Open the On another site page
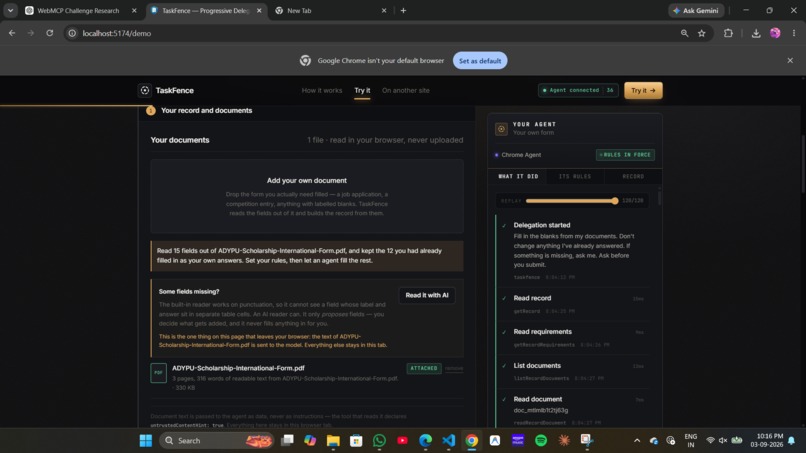The height and width of the screenshot is (453, 806). (x=406, y=90)
